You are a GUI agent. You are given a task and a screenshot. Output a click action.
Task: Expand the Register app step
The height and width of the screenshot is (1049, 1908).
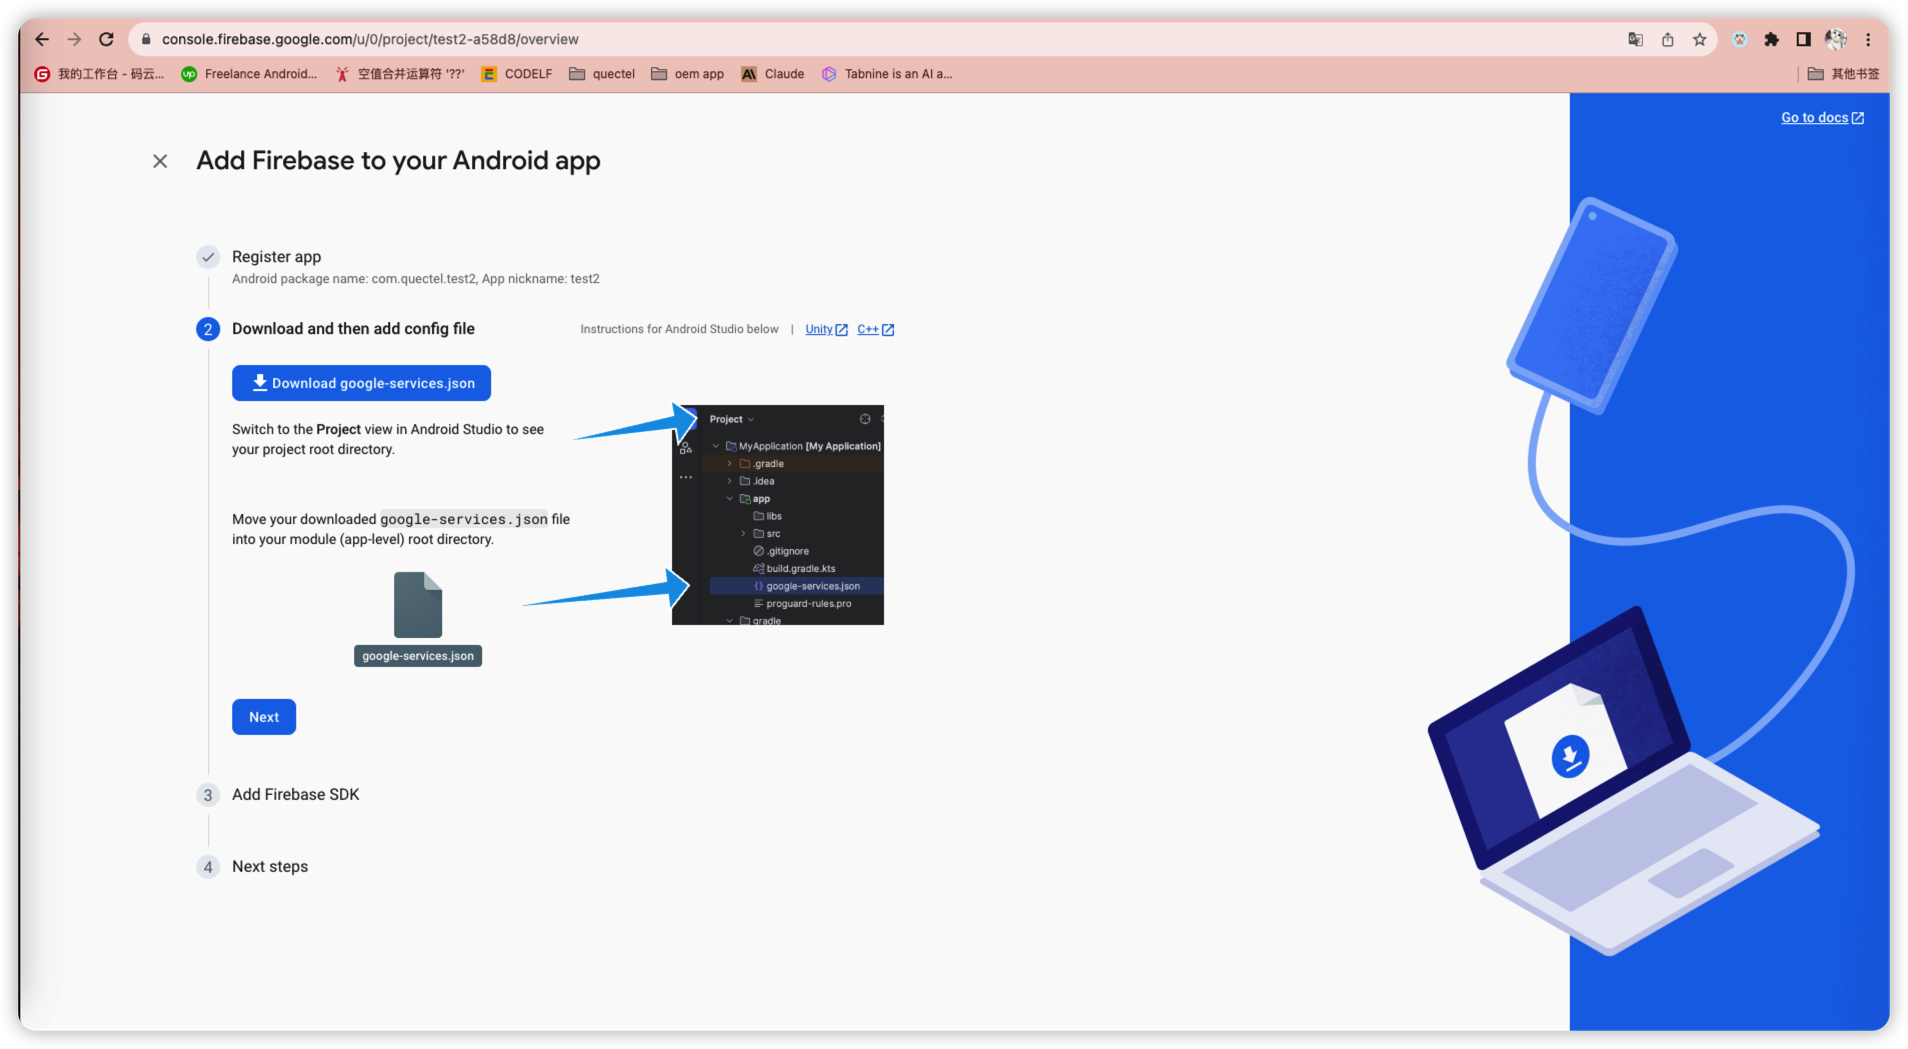pyautogui.click(x=276, y=257)
